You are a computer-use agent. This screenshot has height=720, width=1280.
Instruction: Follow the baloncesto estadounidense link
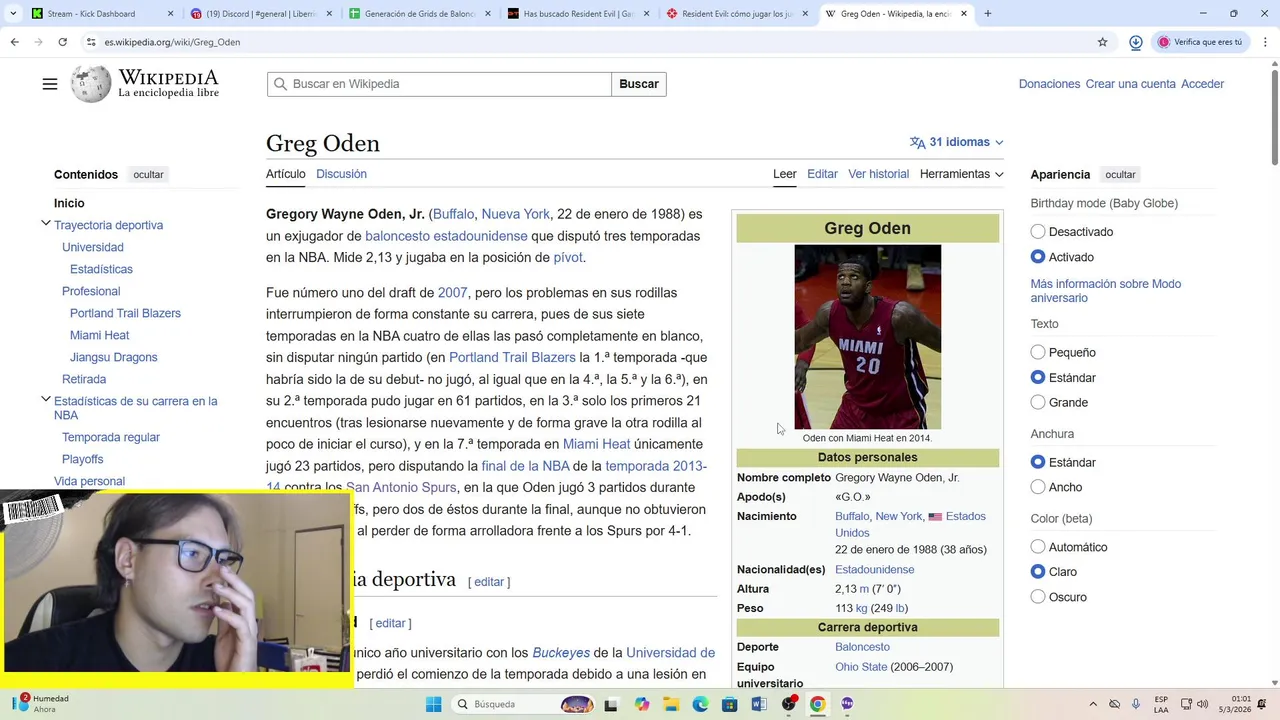click(x=446, y=236)
